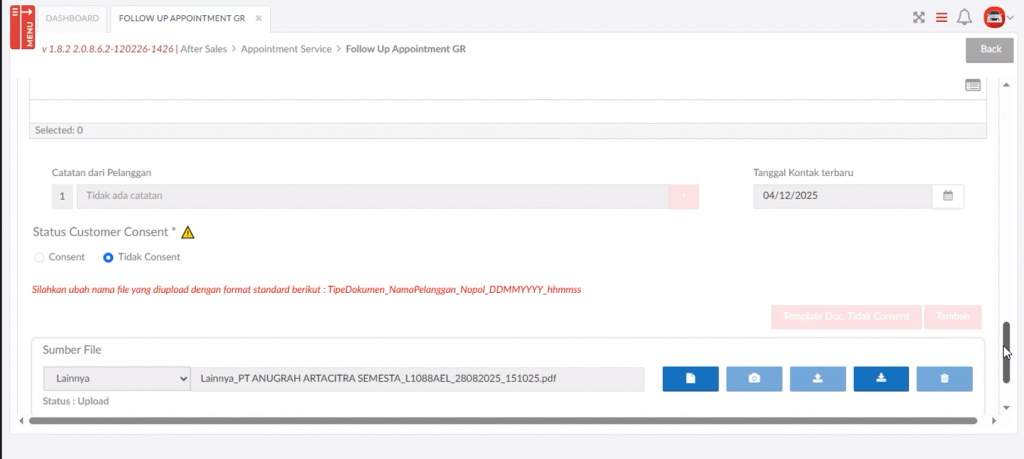Click the horizontal scrollbar at the bottom
Screen dimensions: 1024x459
[x=500, y=421]
